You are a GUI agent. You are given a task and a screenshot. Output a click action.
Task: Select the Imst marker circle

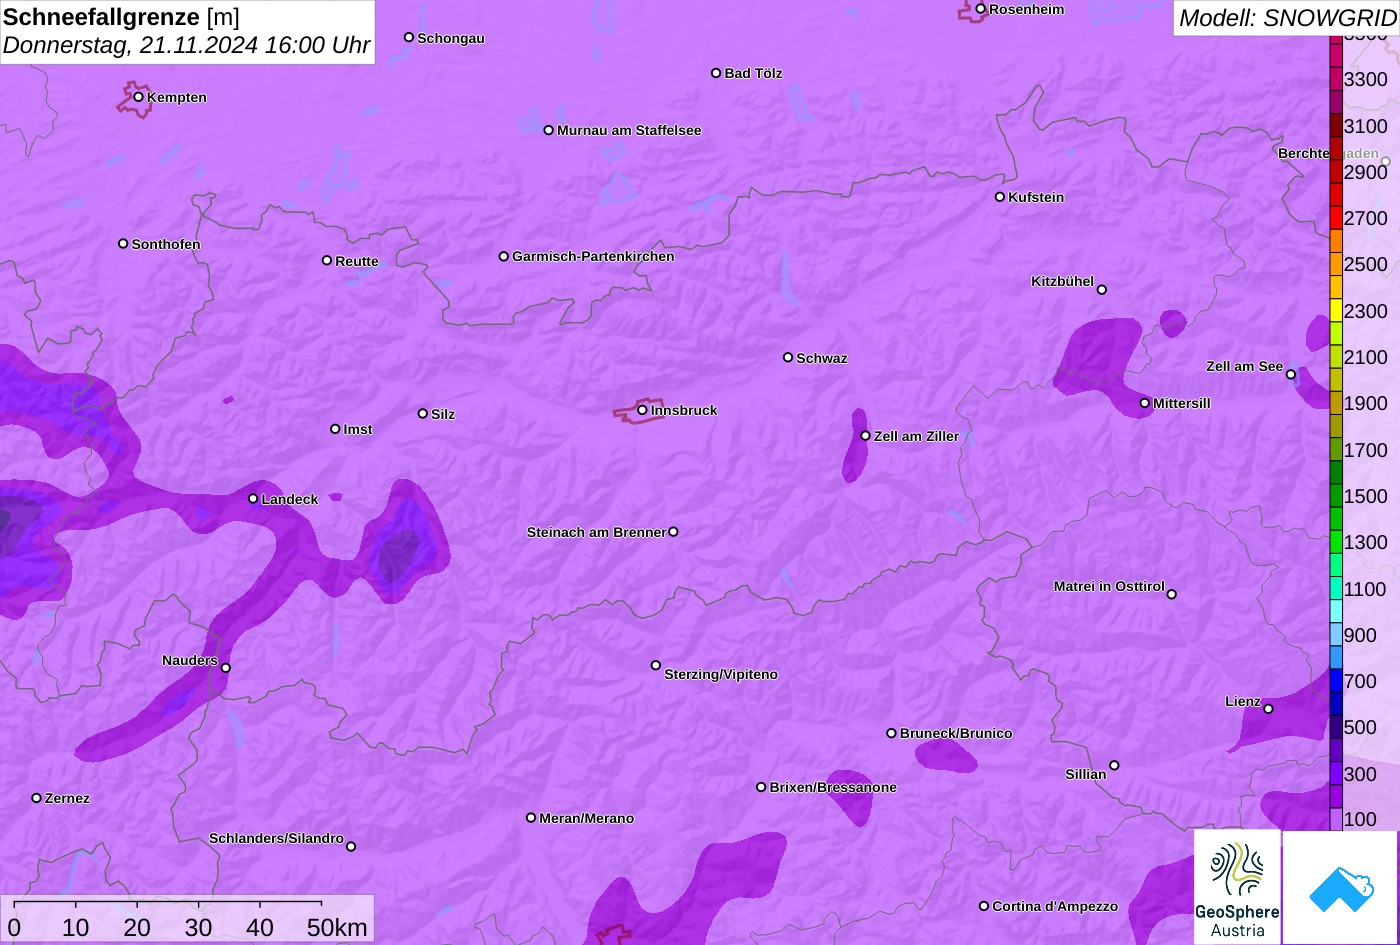(x=335, y=429)
